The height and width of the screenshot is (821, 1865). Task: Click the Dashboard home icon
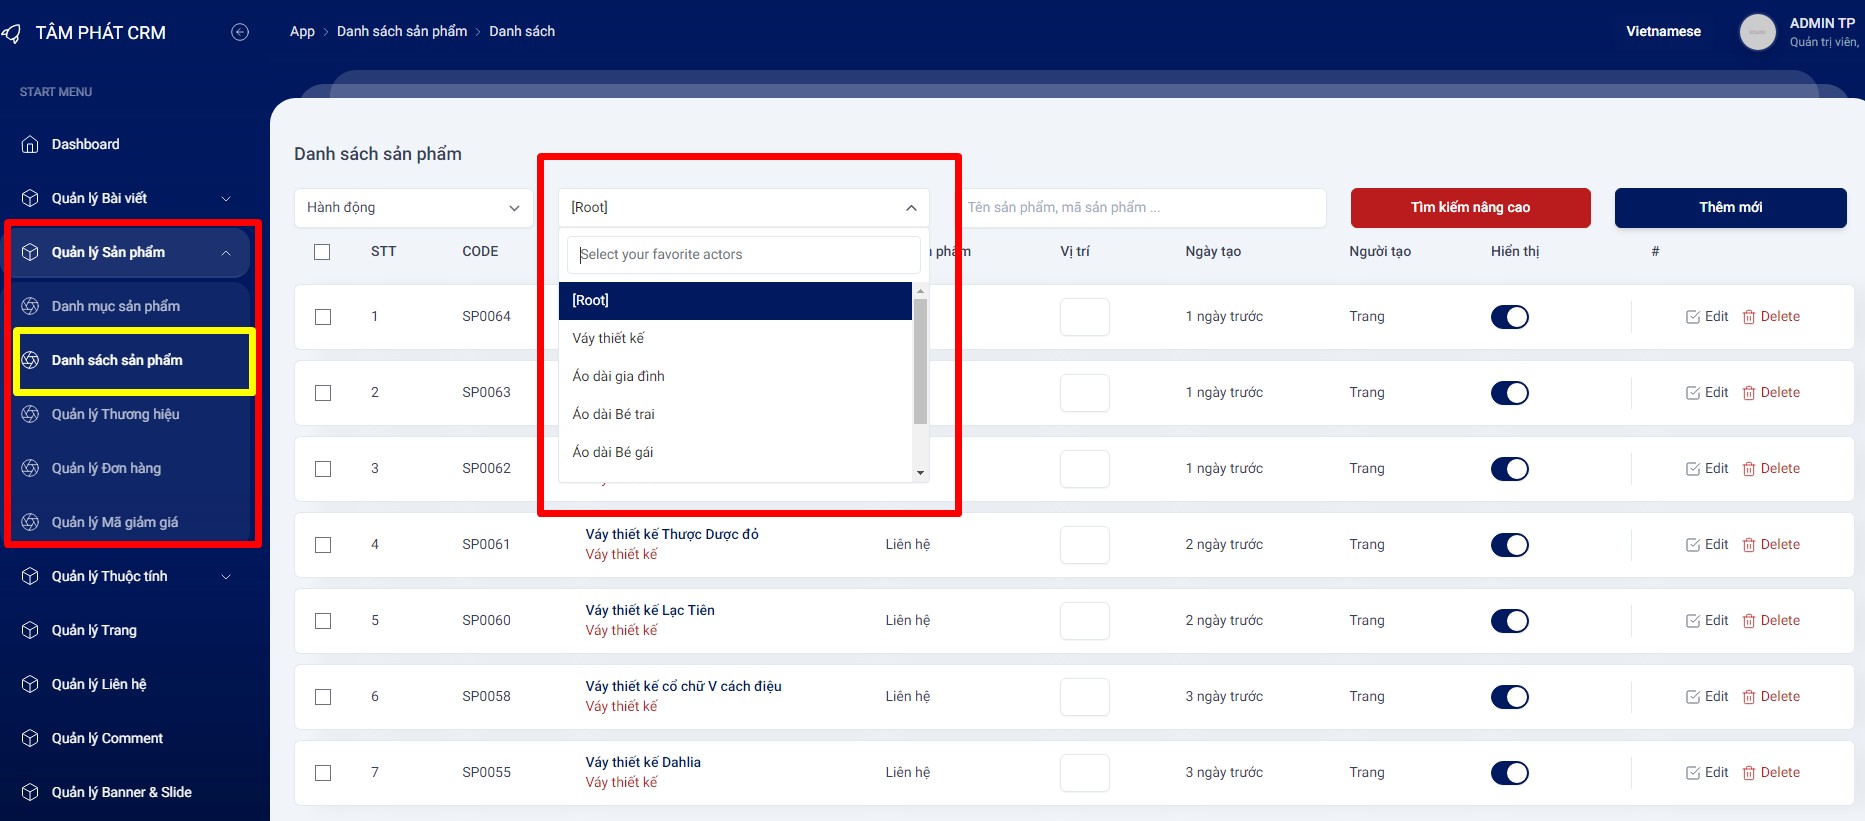[x=30, y=145]
